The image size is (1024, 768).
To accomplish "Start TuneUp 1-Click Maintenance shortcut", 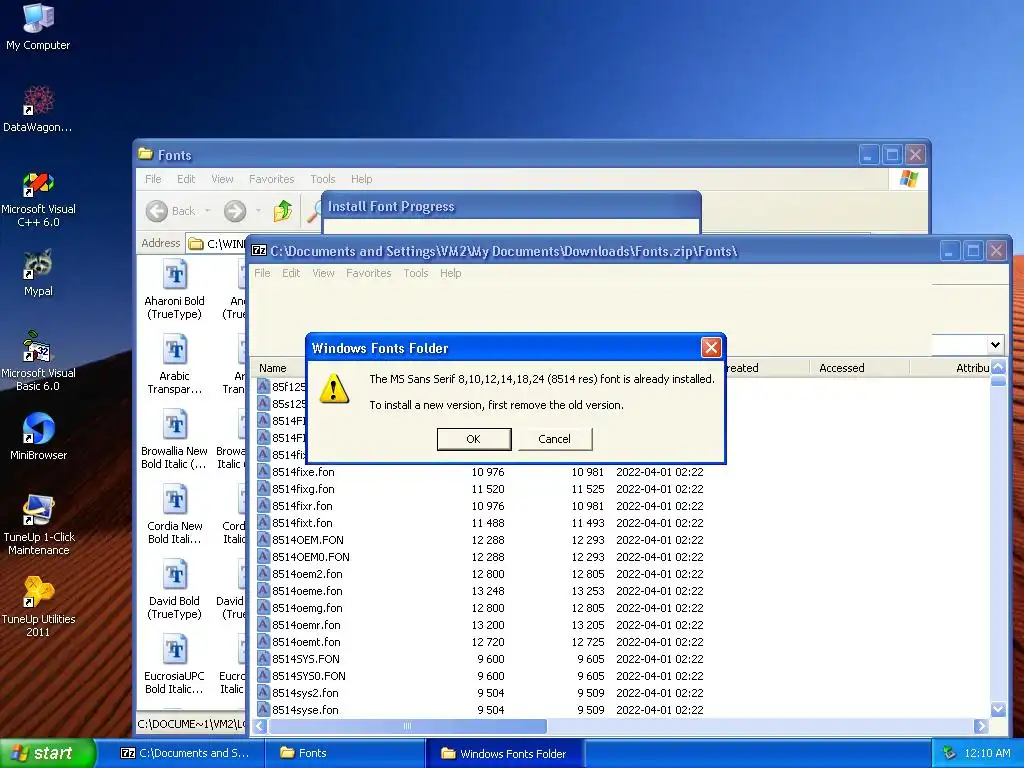I will (x=38, y=525).
